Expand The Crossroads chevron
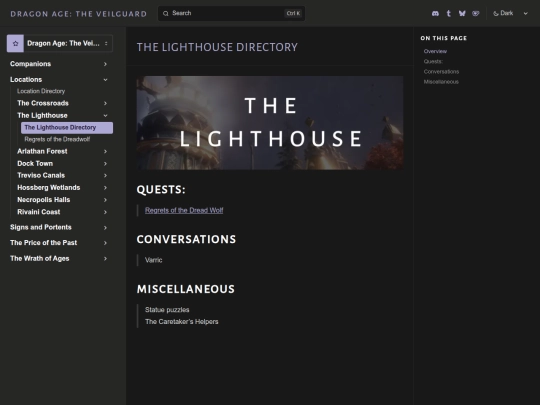This screenshot has width=540, height=405. click(105, 103)
